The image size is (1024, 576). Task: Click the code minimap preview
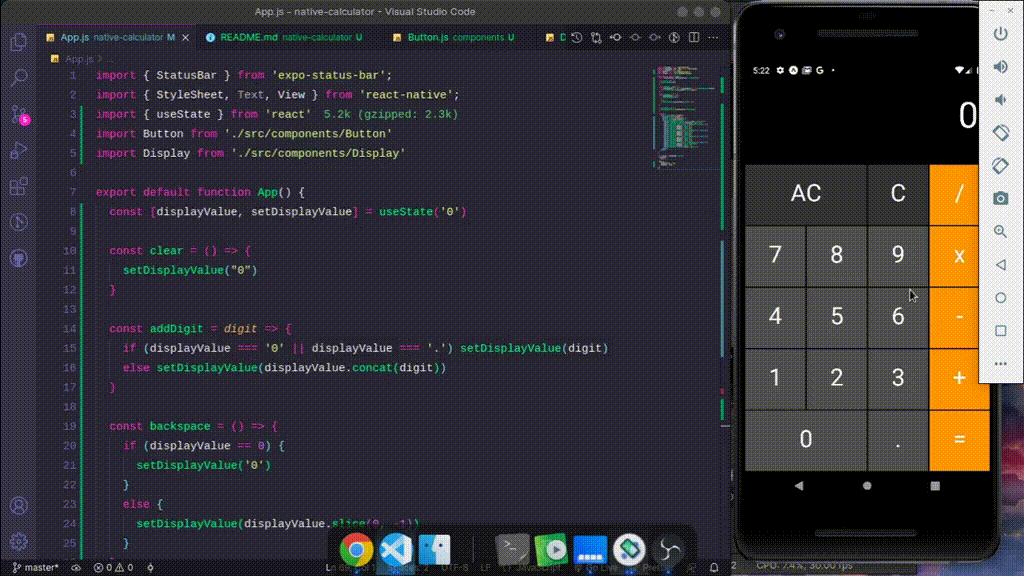point(684,116)
